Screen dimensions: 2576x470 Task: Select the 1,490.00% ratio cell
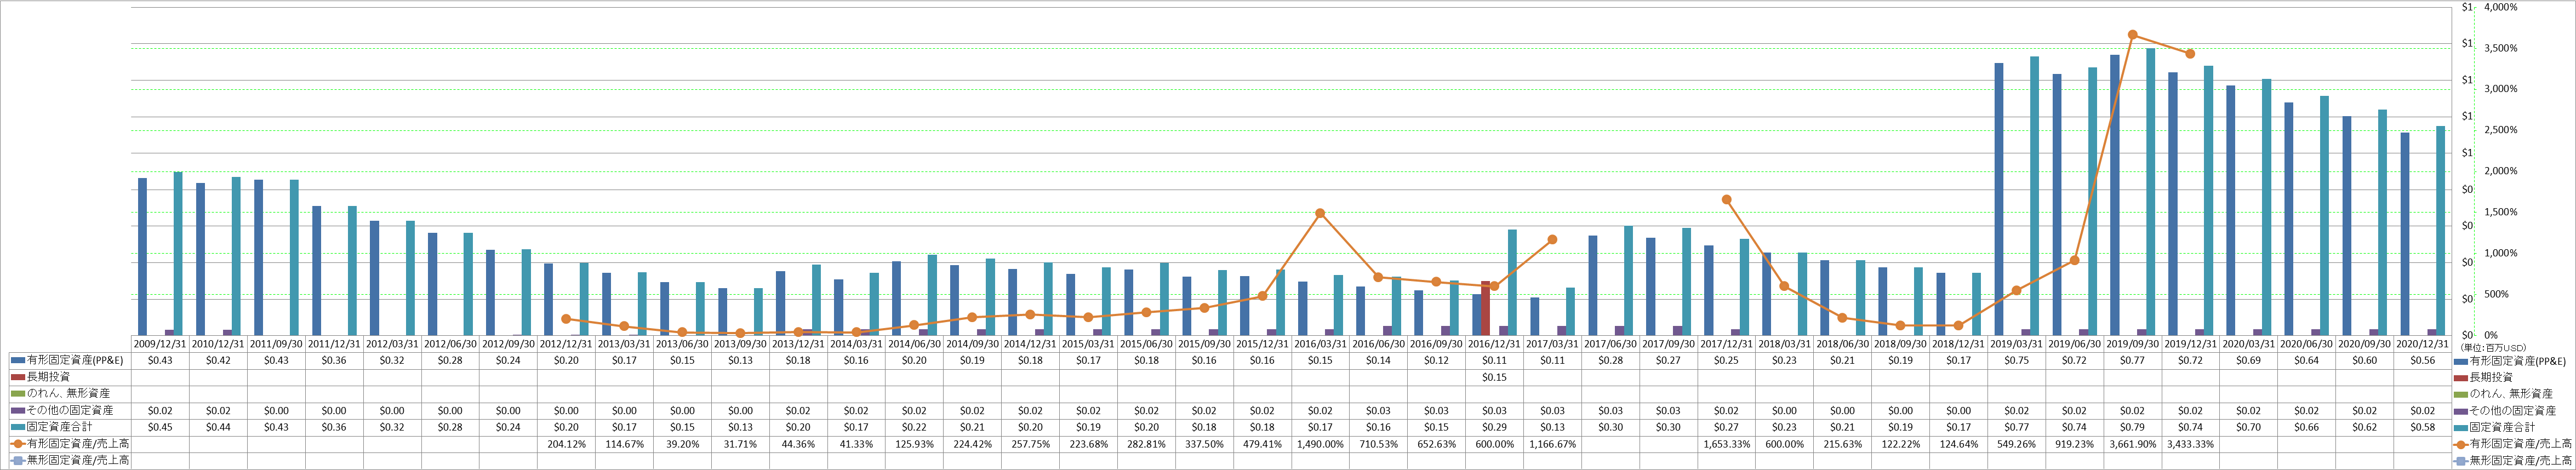1320,444
